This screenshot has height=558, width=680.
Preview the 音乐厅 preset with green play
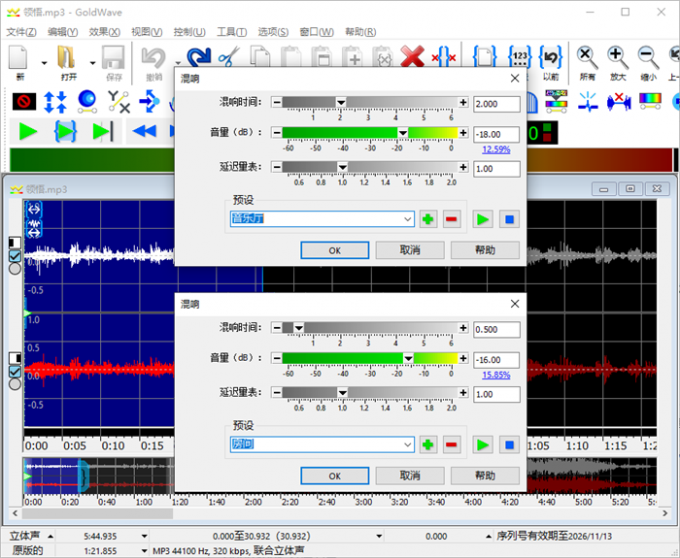482,219
